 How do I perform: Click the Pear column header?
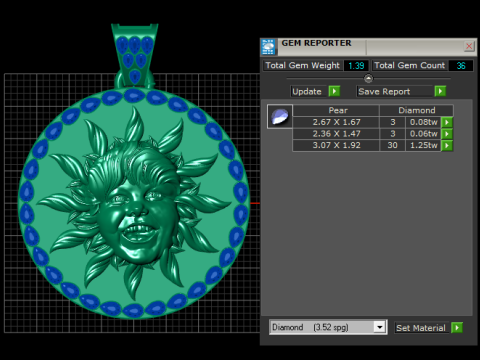pyautogui.click(x=336, y=110)
